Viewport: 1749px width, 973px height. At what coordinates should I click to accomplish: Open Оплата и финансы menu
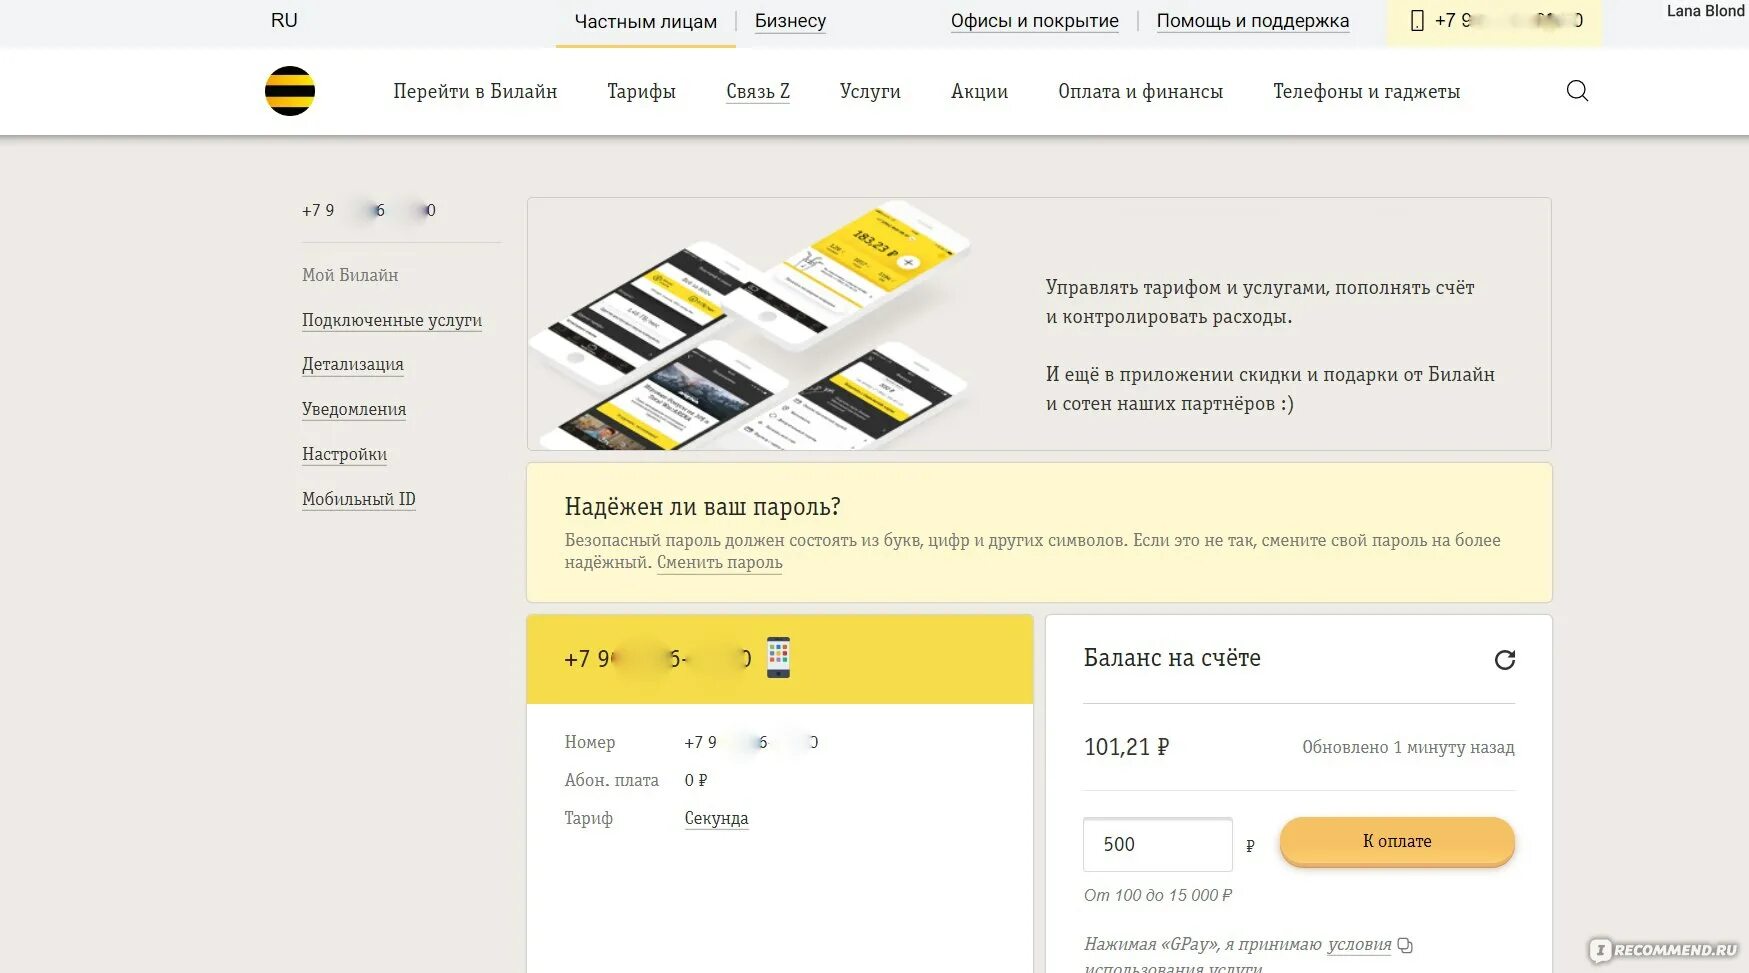point(1140,92)
